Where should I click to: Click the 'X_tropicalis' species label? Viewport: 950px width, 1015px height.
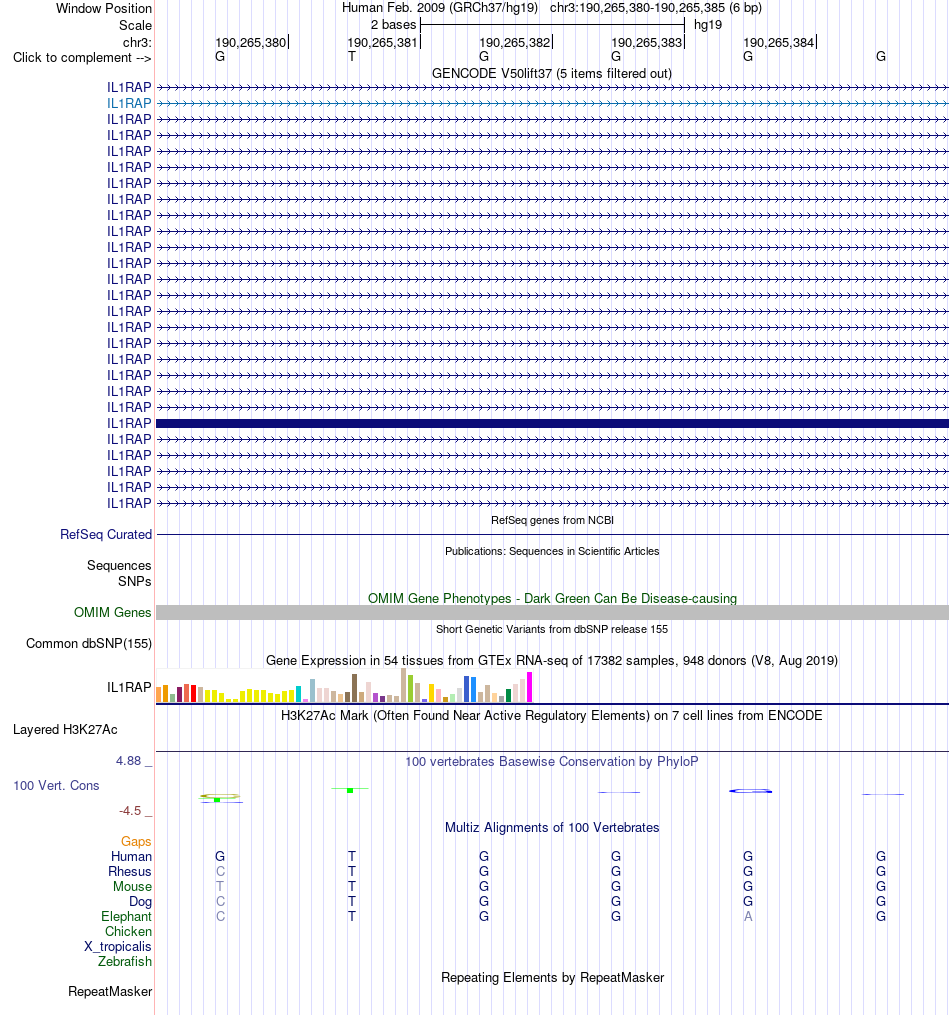click(118, 946)
